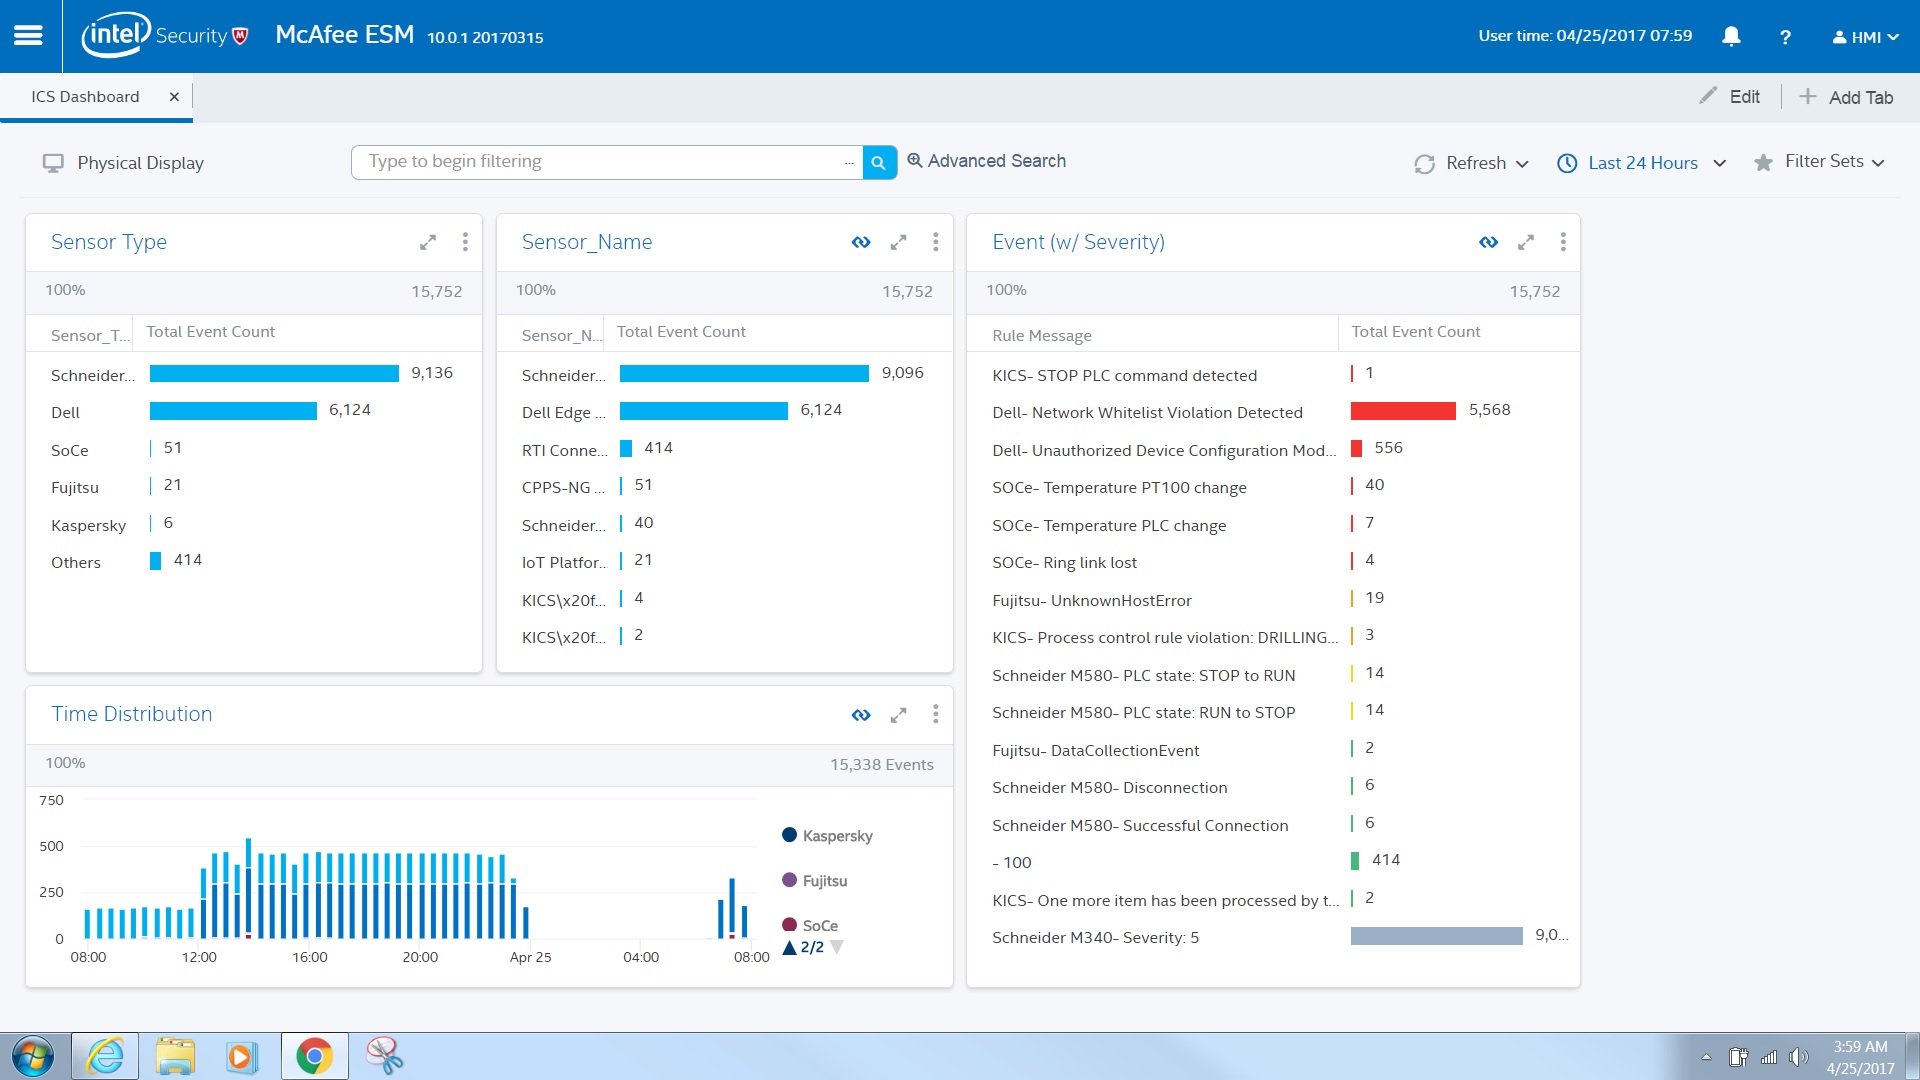
Task: Select the Others row in Sensor Type
Action: tap(254, 562)
